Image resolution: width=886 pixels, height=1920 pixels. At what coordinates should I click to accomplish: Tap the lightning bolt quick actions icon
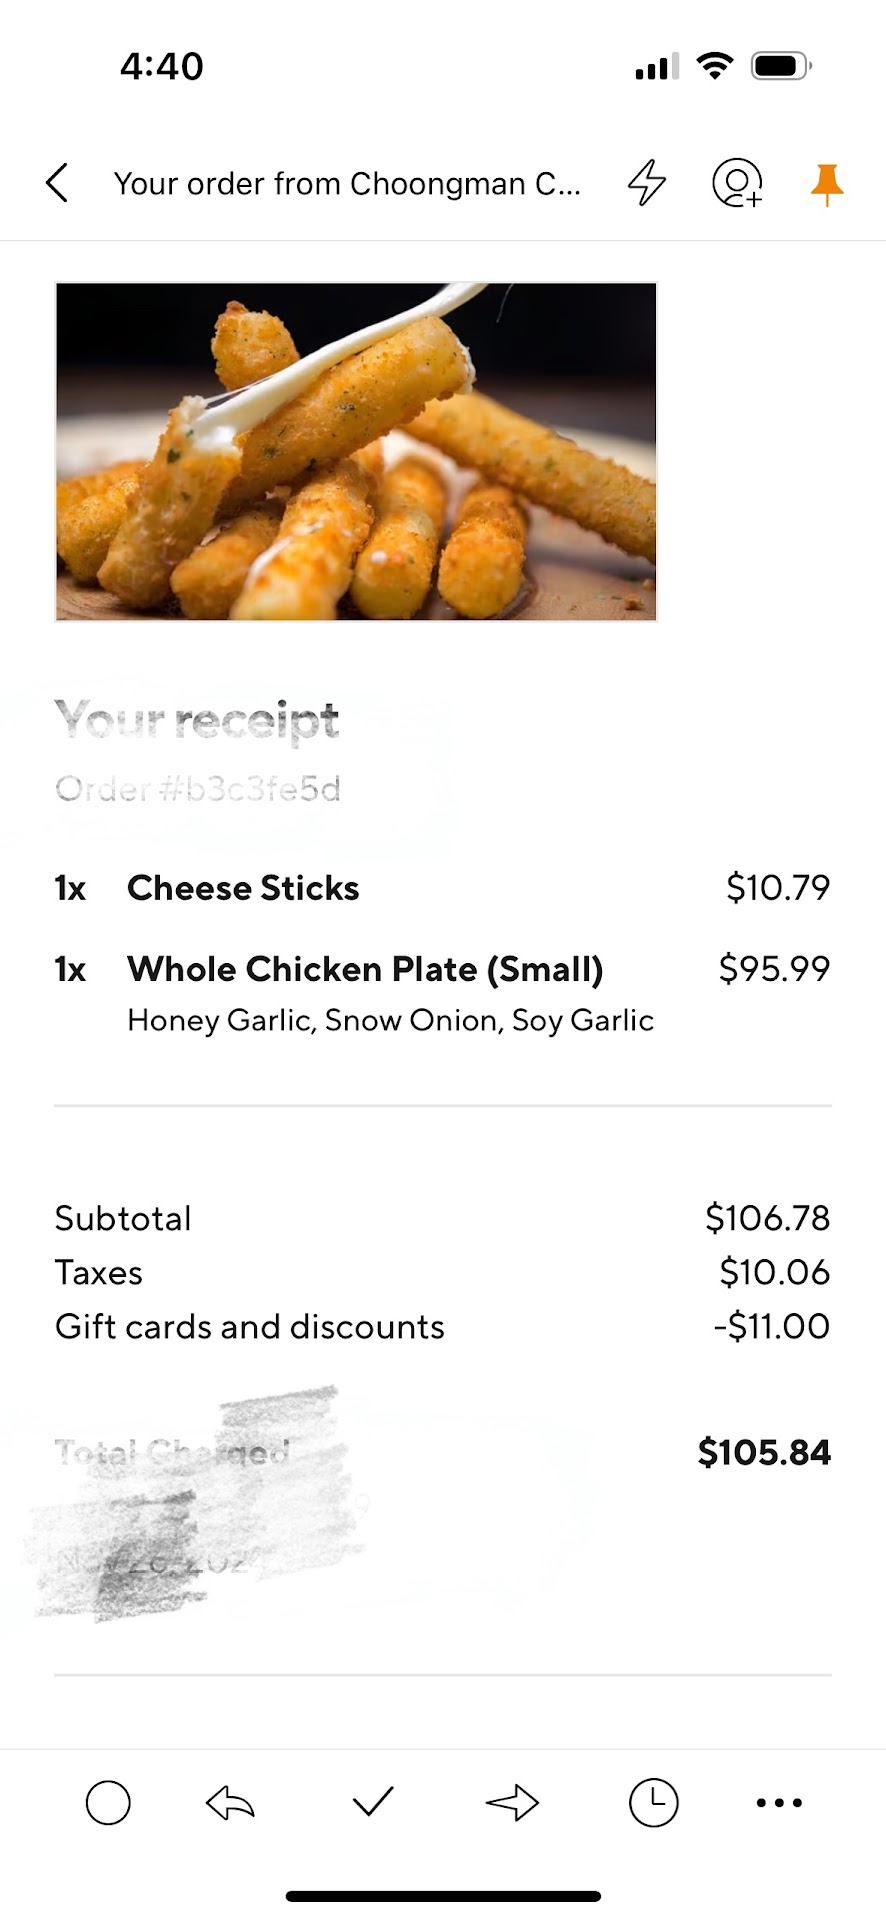point(646,183)
